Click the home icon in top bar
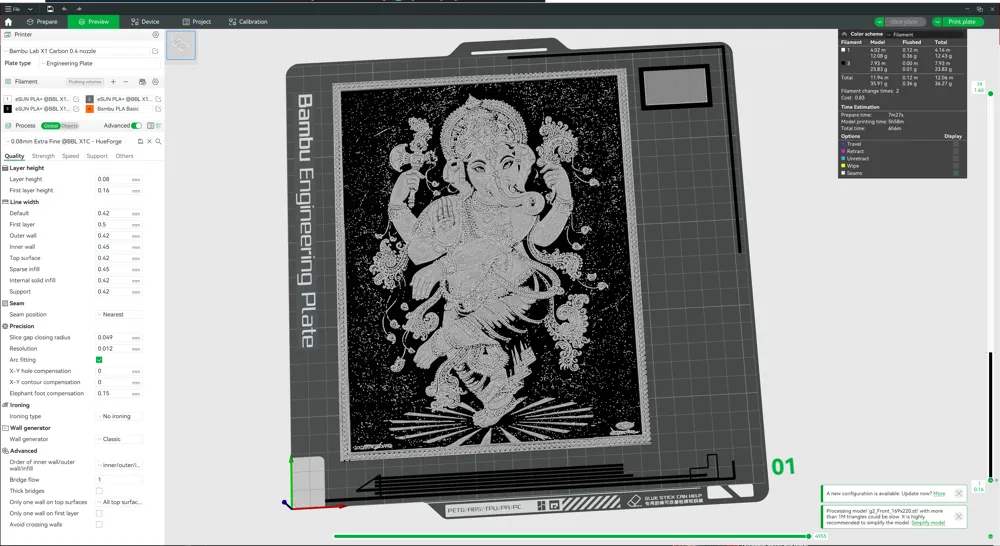Image resolution: width=1000 pixels, height=546 pixels. 8,22
